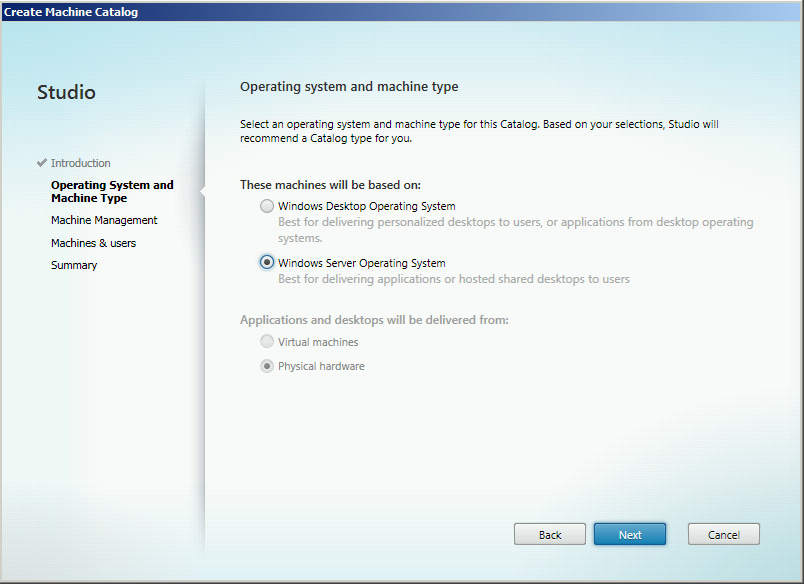804x584 pixels.
Task: Click the checkmark icon beside Introduction
Action: [42, 163]
